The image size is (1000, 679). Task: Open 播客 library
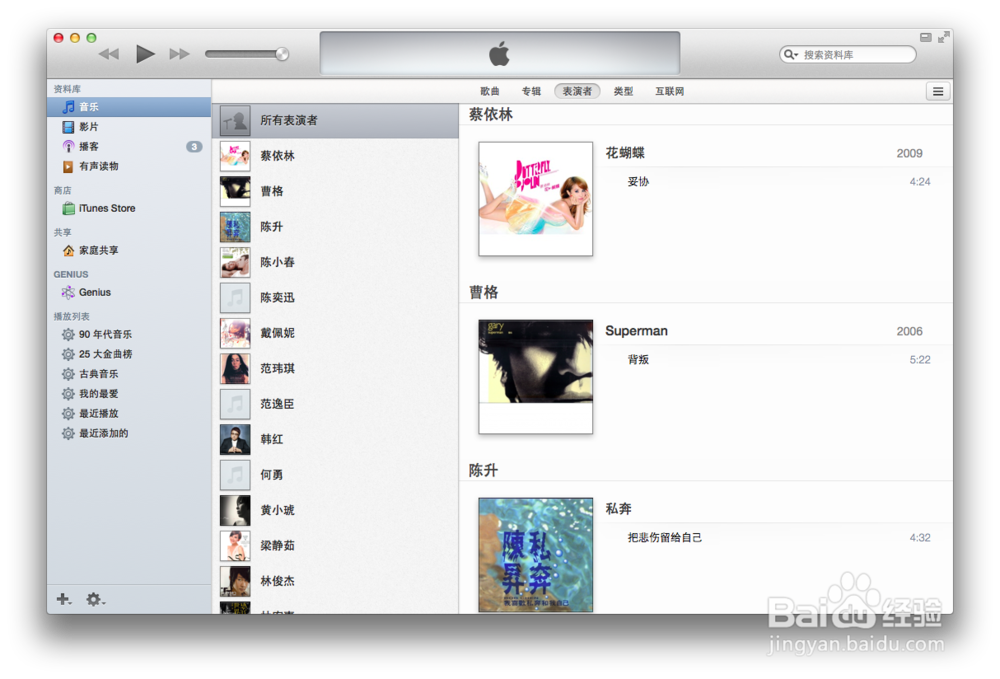tap(129, 146)
